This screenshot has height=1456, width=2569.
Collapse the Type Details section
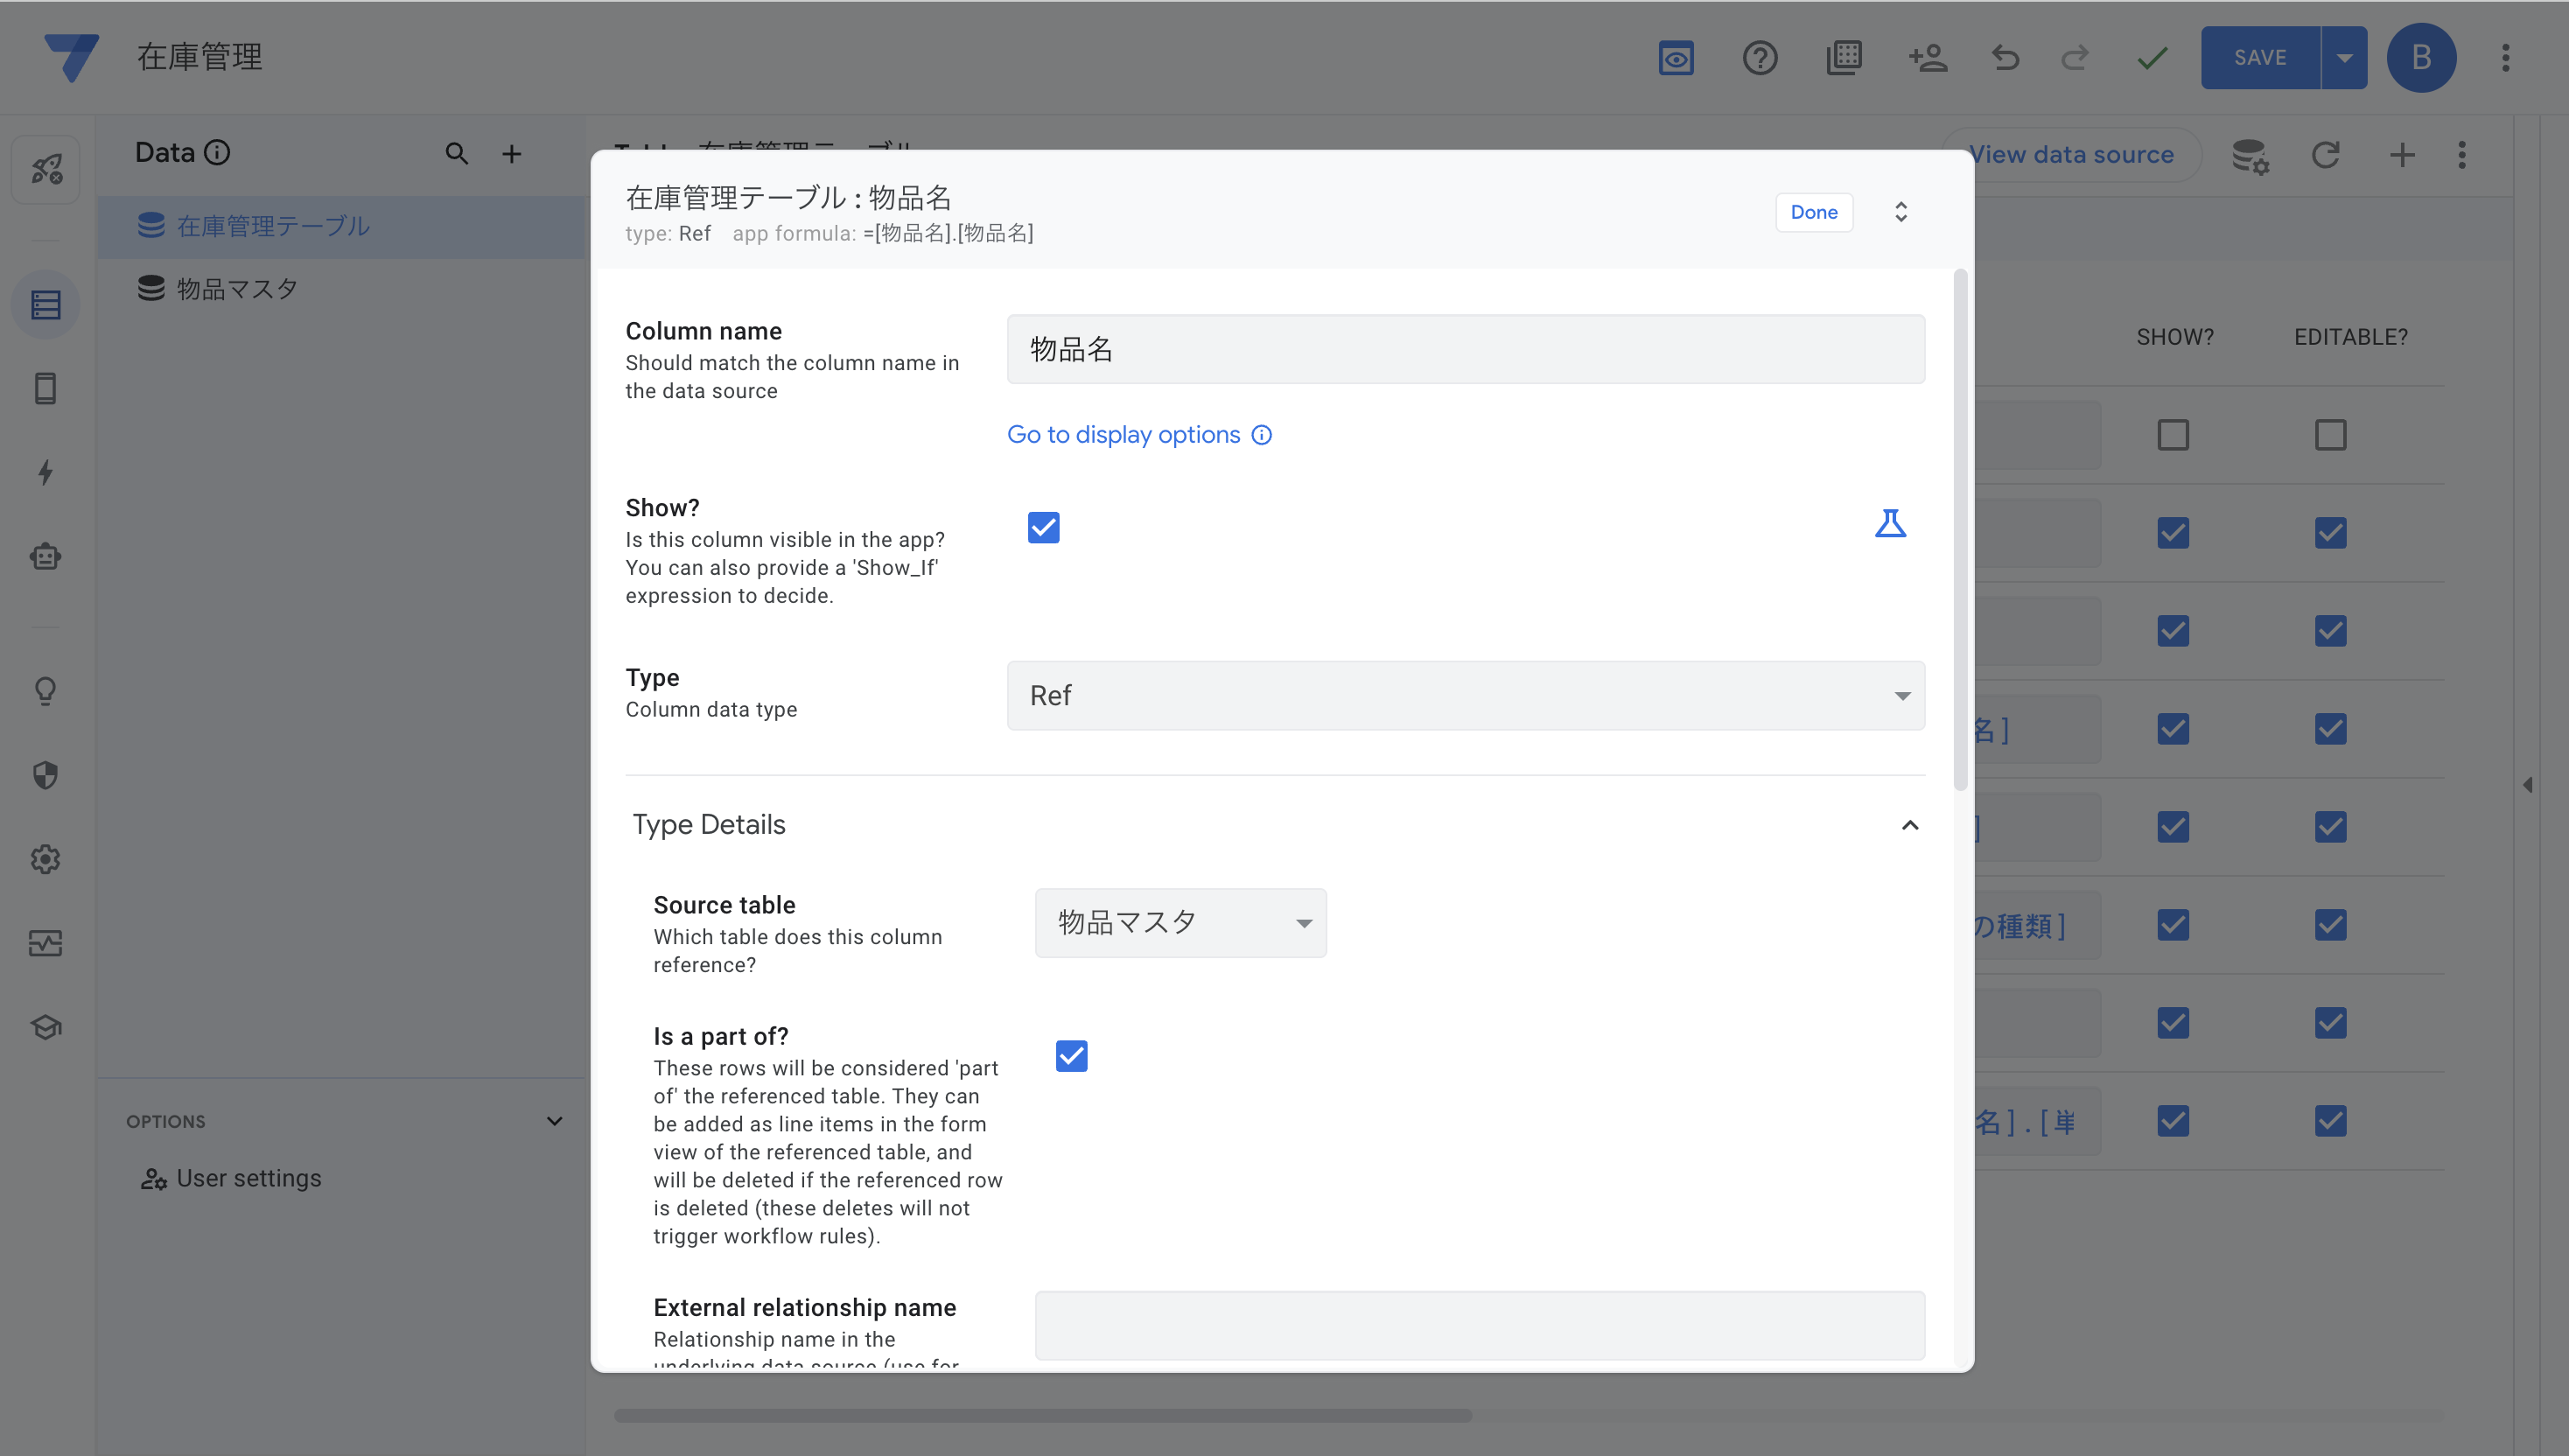1909,825
